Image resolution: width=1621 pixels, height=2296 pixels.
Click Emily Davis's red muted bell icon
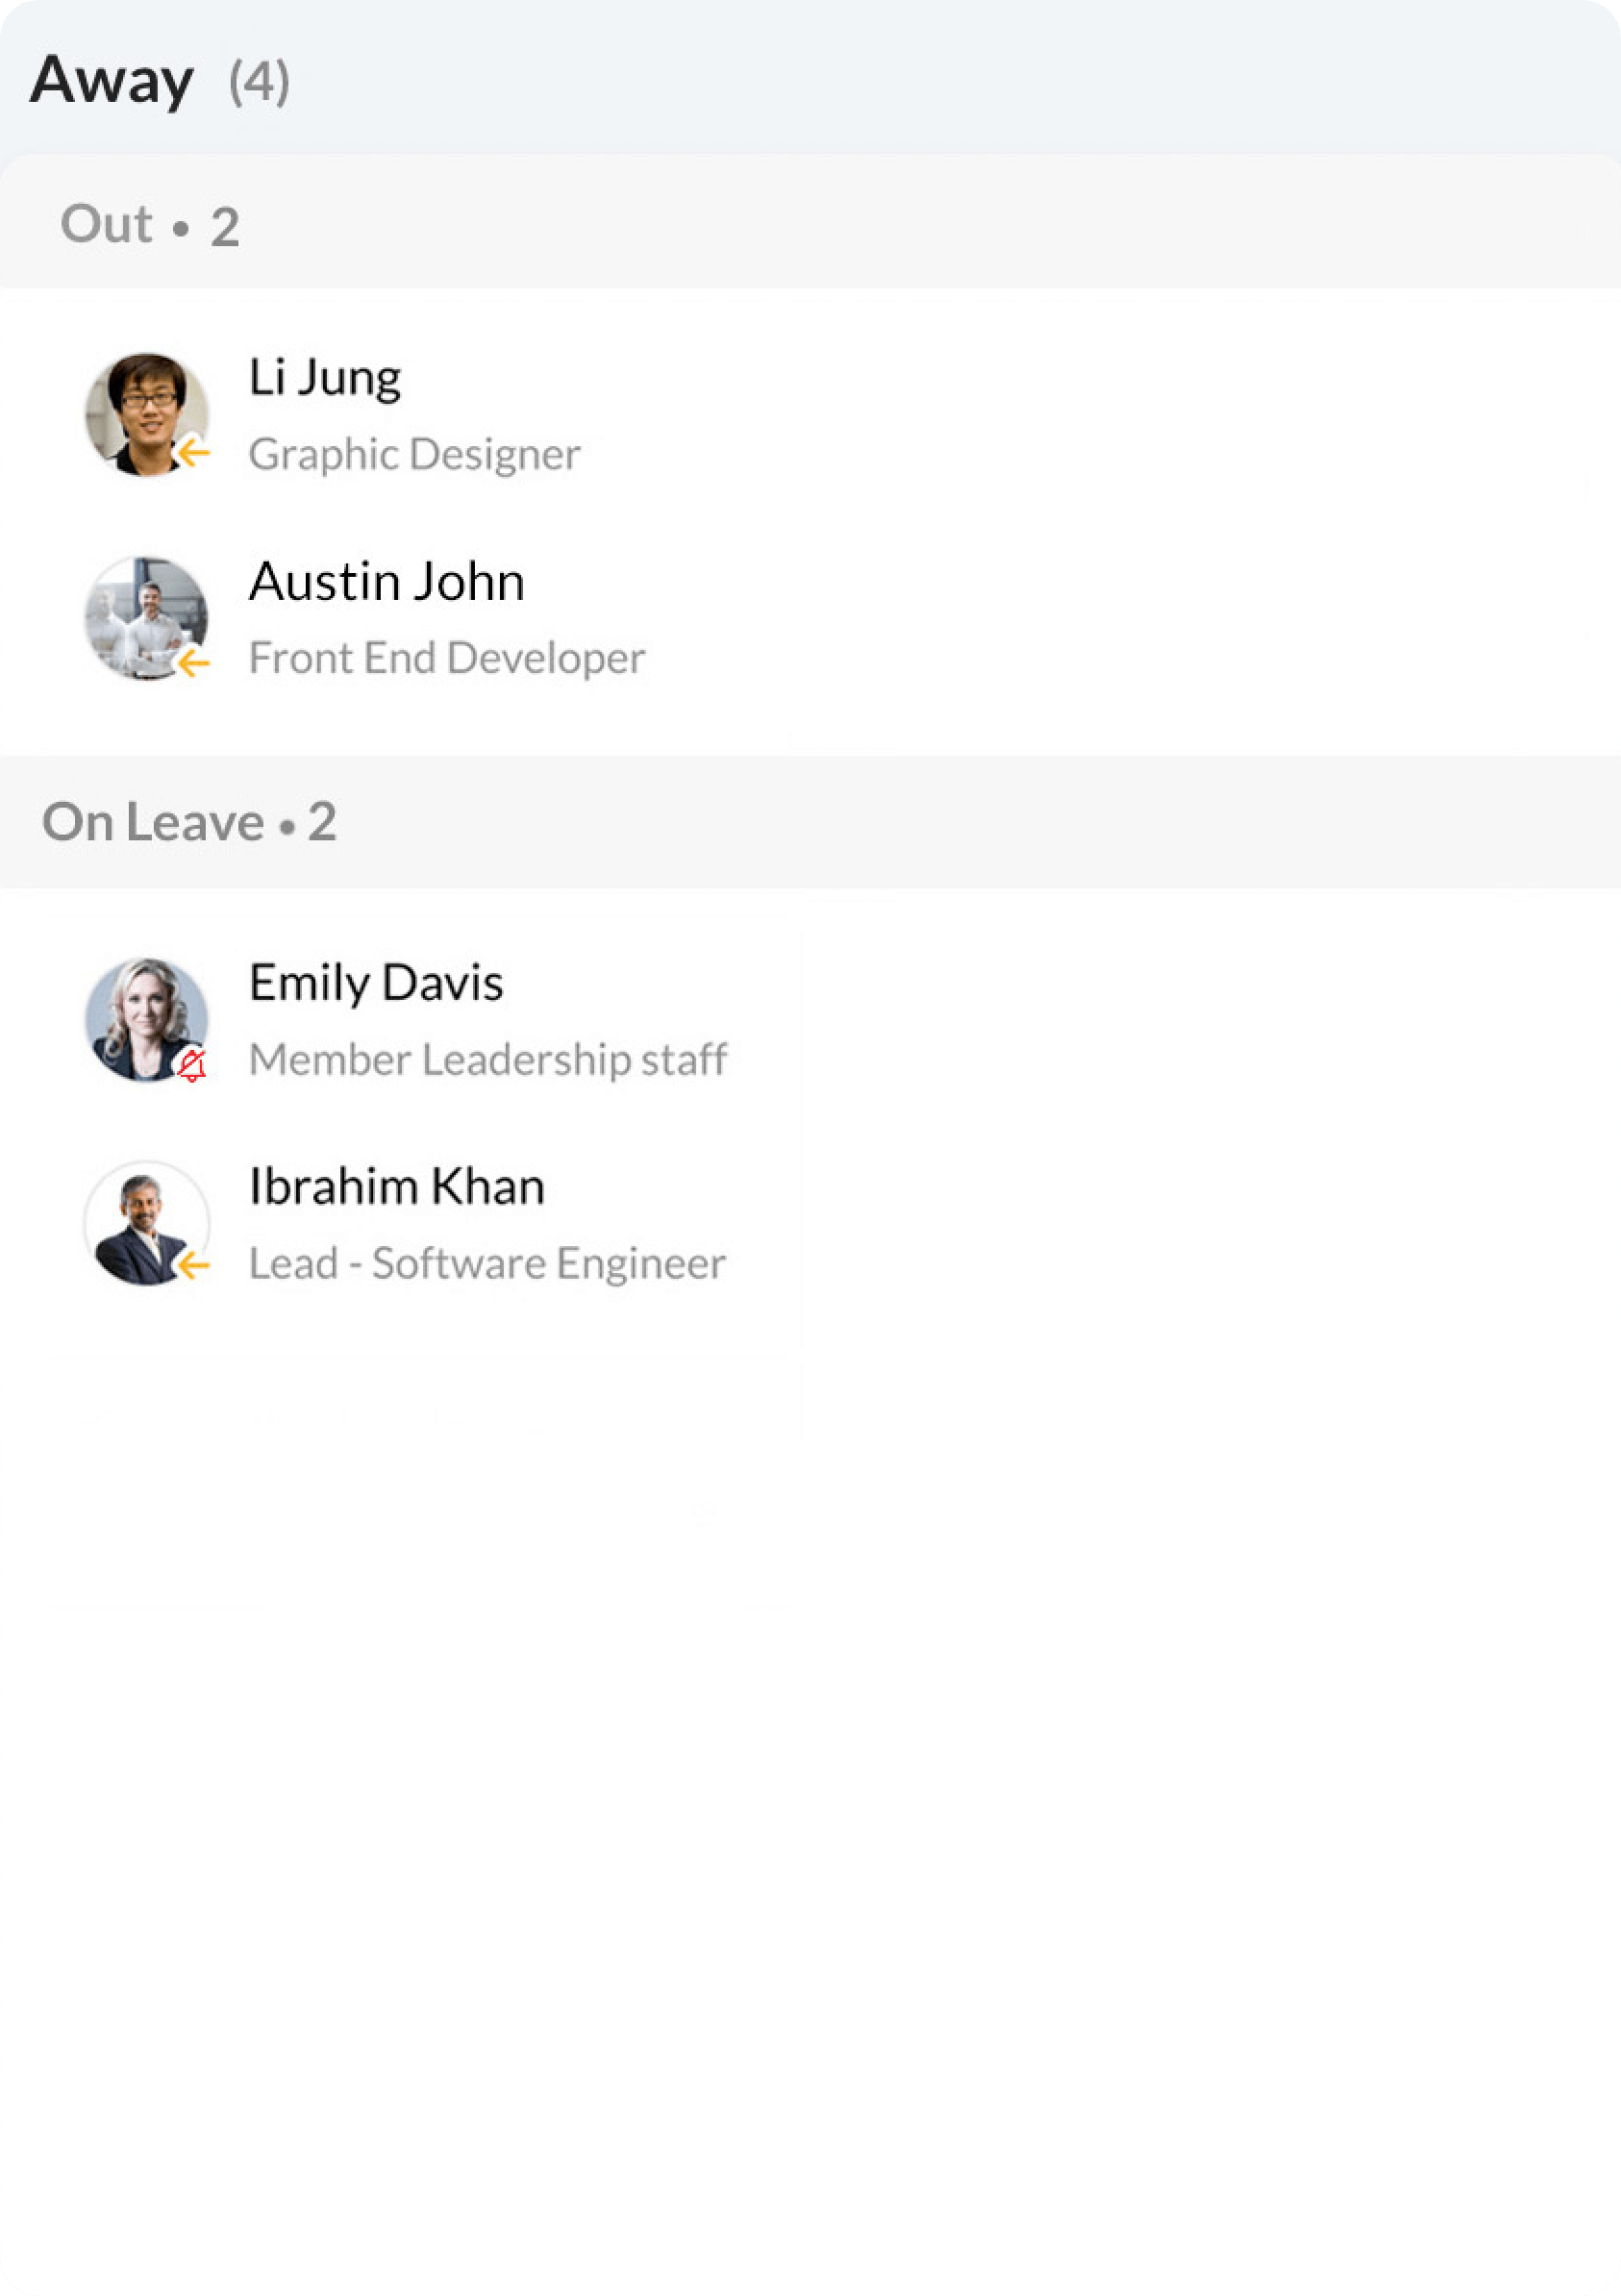(x=192, y=1066)
